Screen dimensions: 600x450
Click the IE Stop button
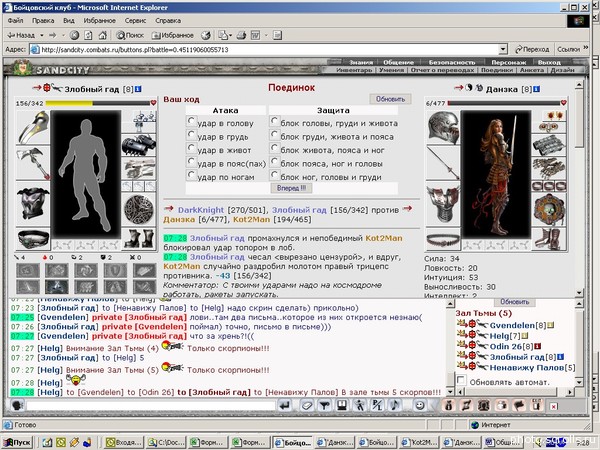(x=74, y=35)
